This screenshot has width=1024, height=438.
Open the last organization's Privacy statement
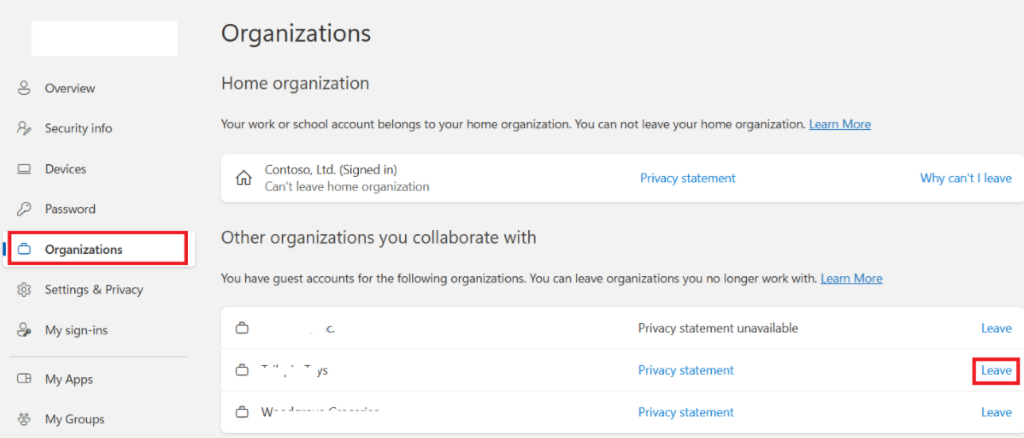[x=685, y=412]
